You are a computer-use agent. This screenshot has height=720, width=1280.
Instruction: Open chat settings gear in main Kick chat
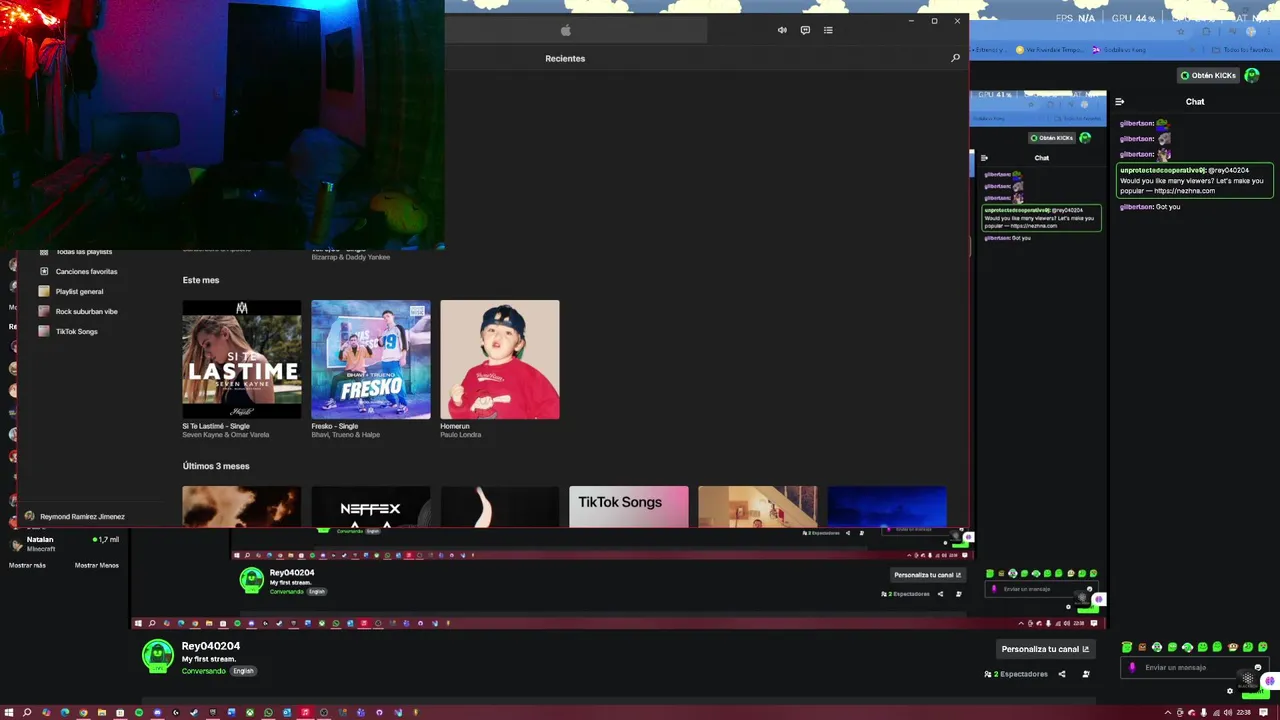tap(1229, 691)
